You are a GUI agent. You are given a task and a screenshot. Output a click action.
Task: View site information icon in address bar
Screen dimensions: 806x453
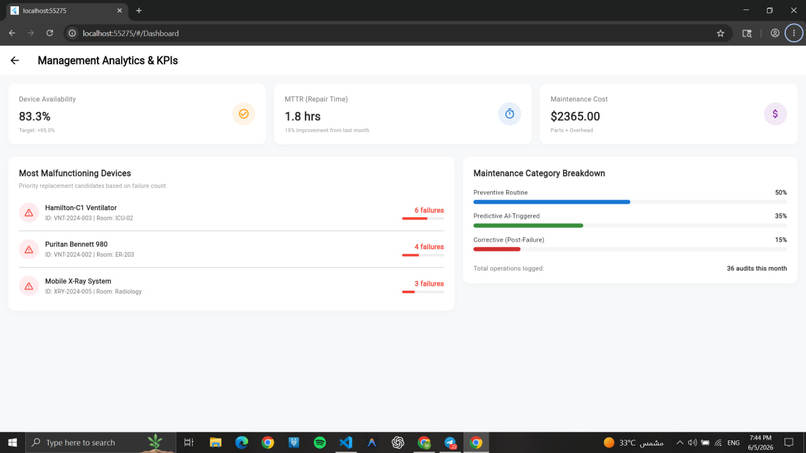pos(72,33)
